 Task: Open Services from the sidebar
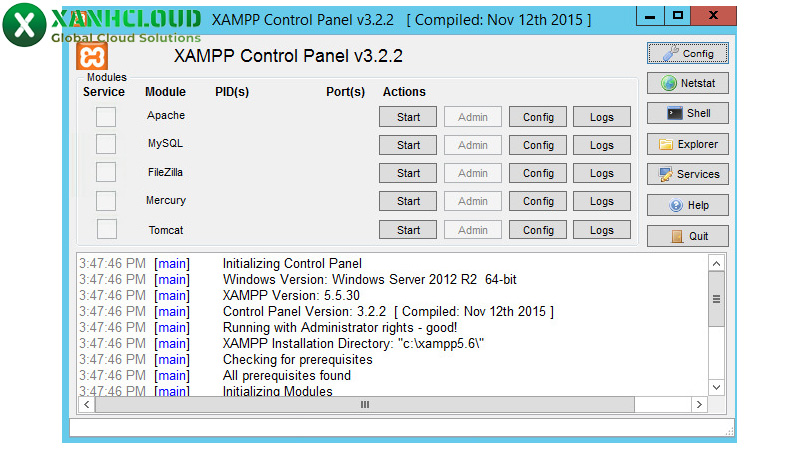pyautogui.click(x=687, y=174)
